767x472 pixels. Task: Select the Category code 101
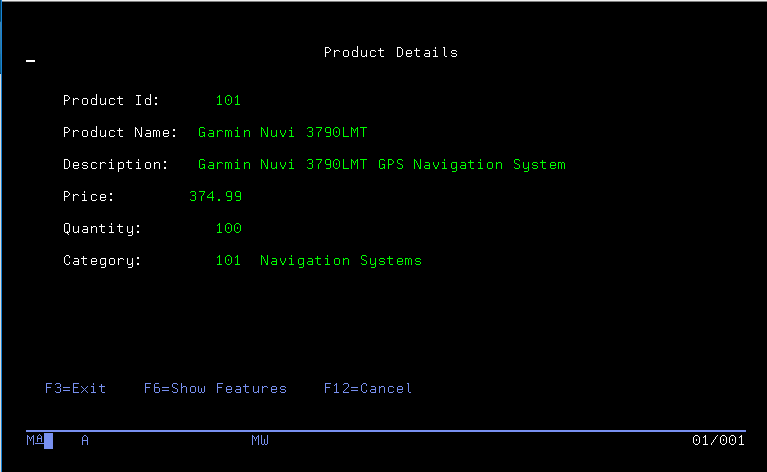pos(228,260)
